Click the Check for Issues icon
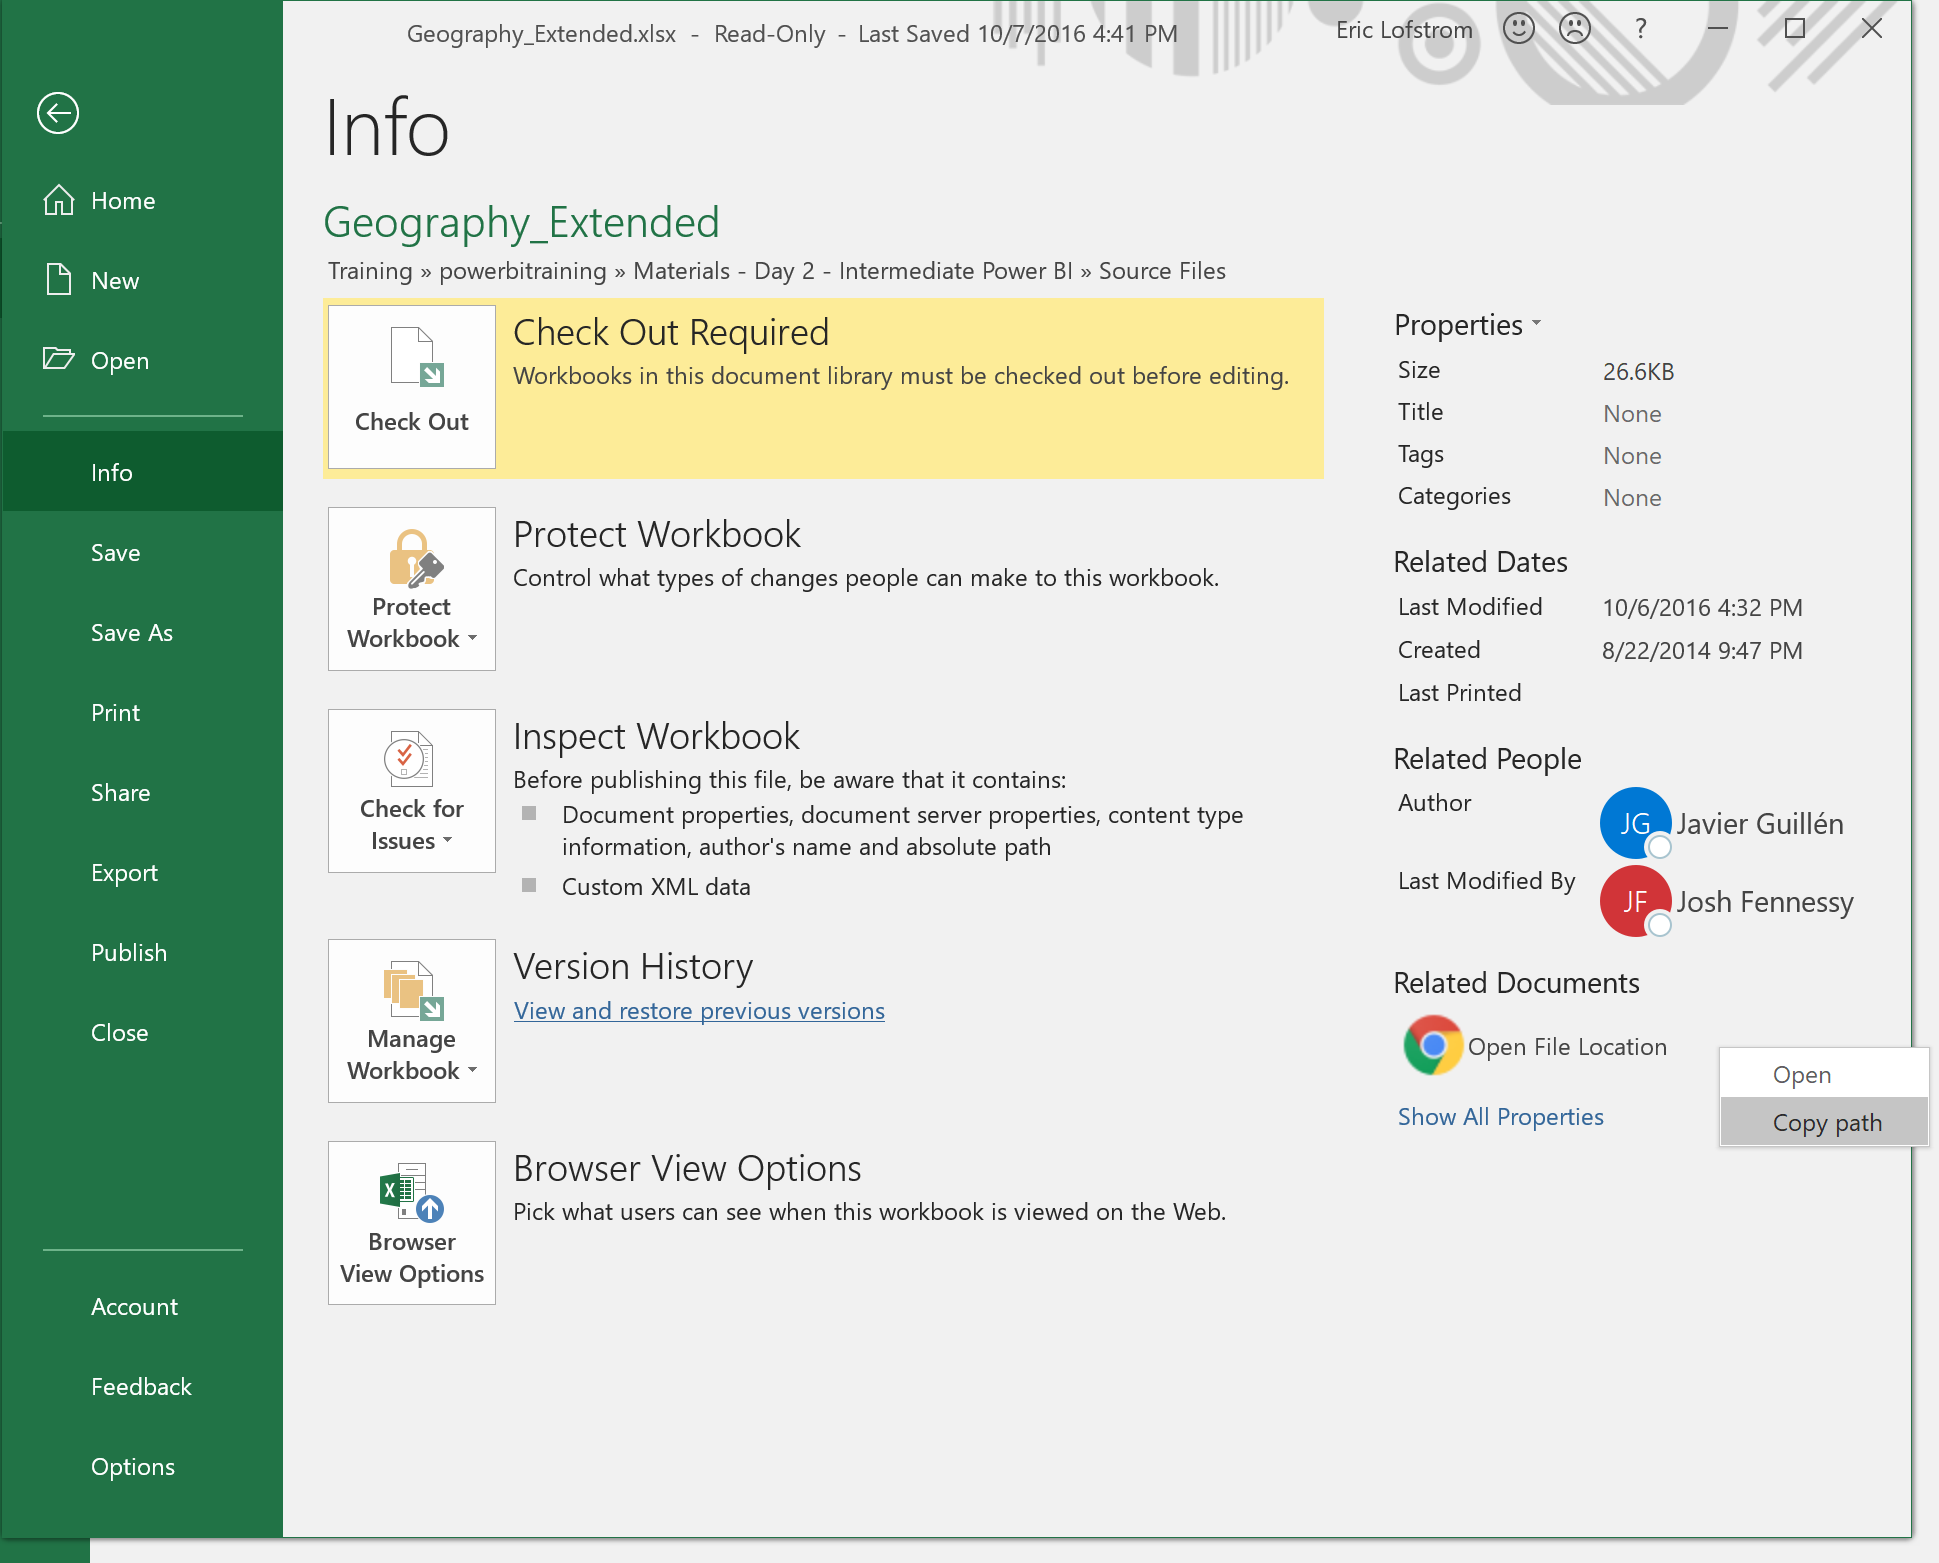The width and height of the screenshot is (1939, 1563). pos(409,758)
